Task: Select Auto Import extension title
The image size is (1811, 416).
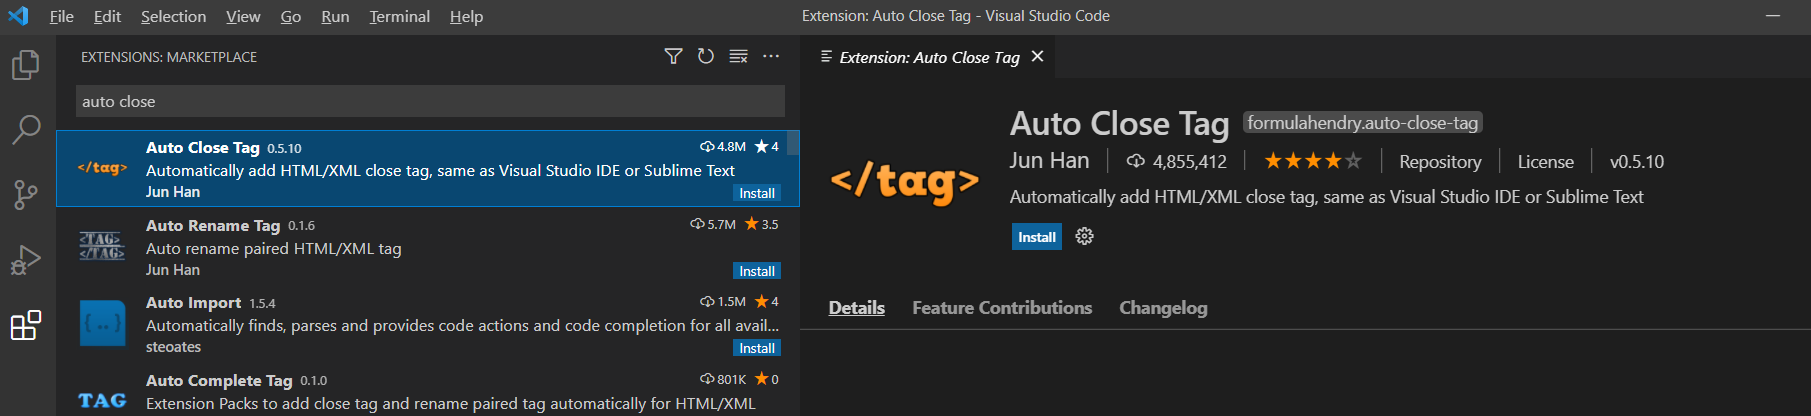Action: (x=193, y=302)
